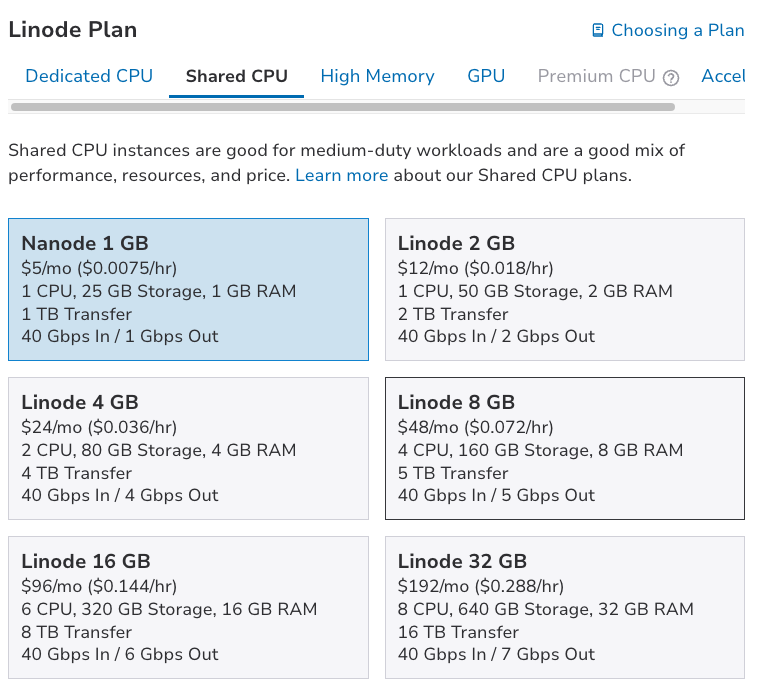Select the Shared CPU tab

pyautogui.click(x=237, y=76)
